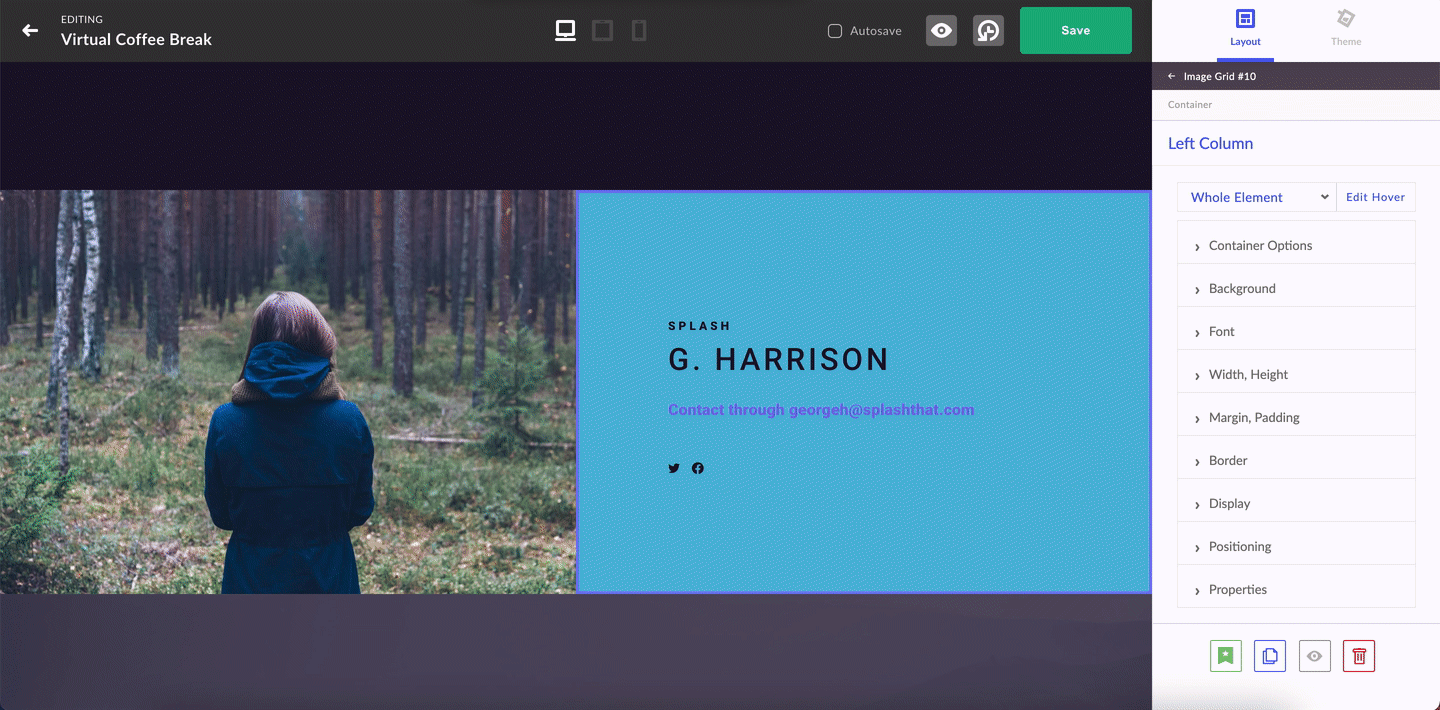1440x710 pixels.
Task: Expand the Display section
Action: 1297,503
